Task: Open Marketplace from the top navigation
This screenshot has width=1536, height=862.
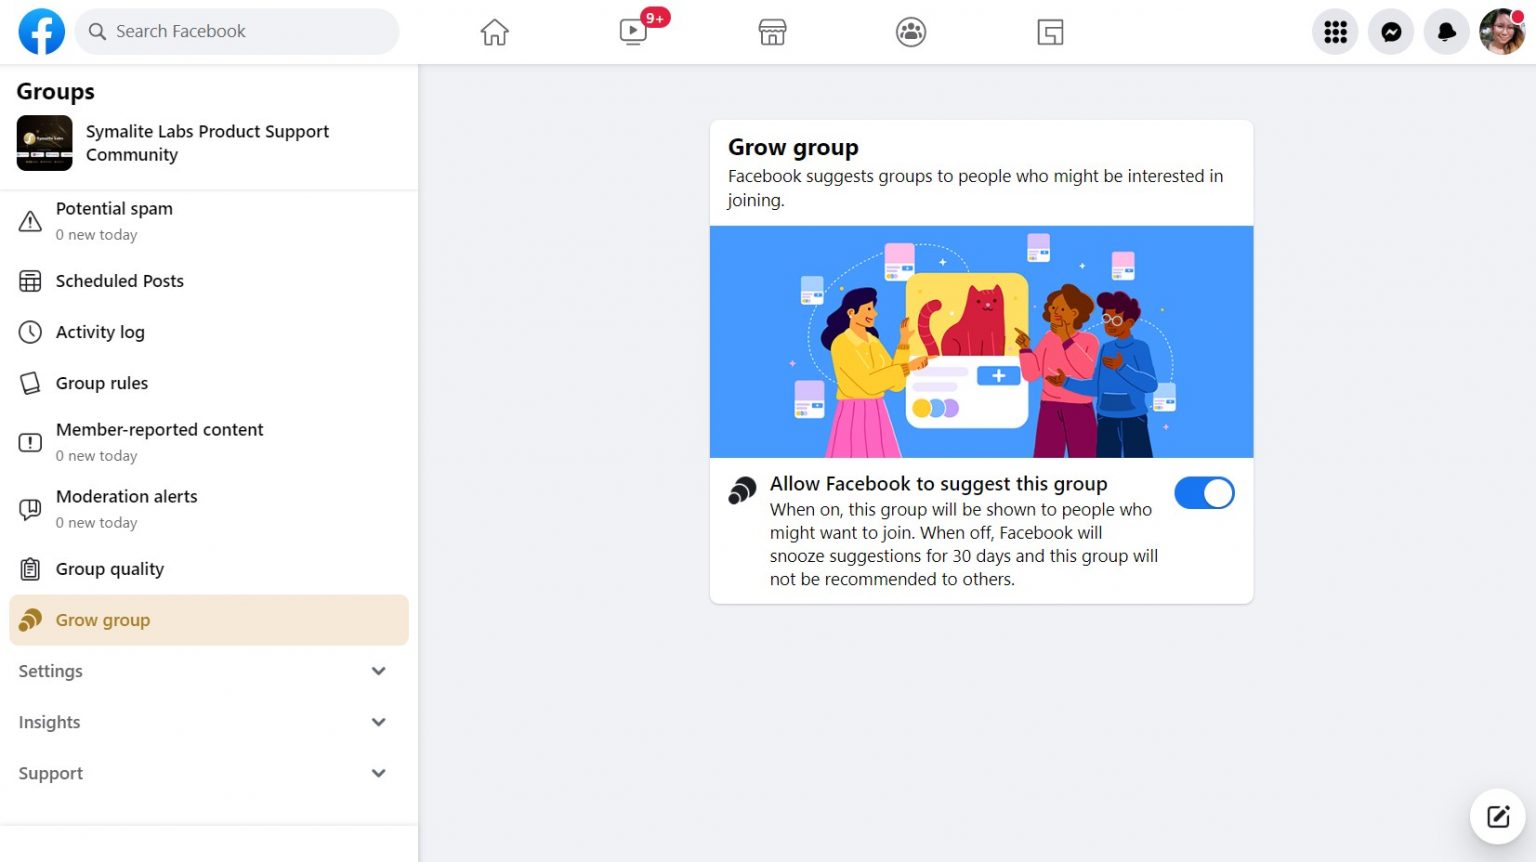Action: pos(771,31)
